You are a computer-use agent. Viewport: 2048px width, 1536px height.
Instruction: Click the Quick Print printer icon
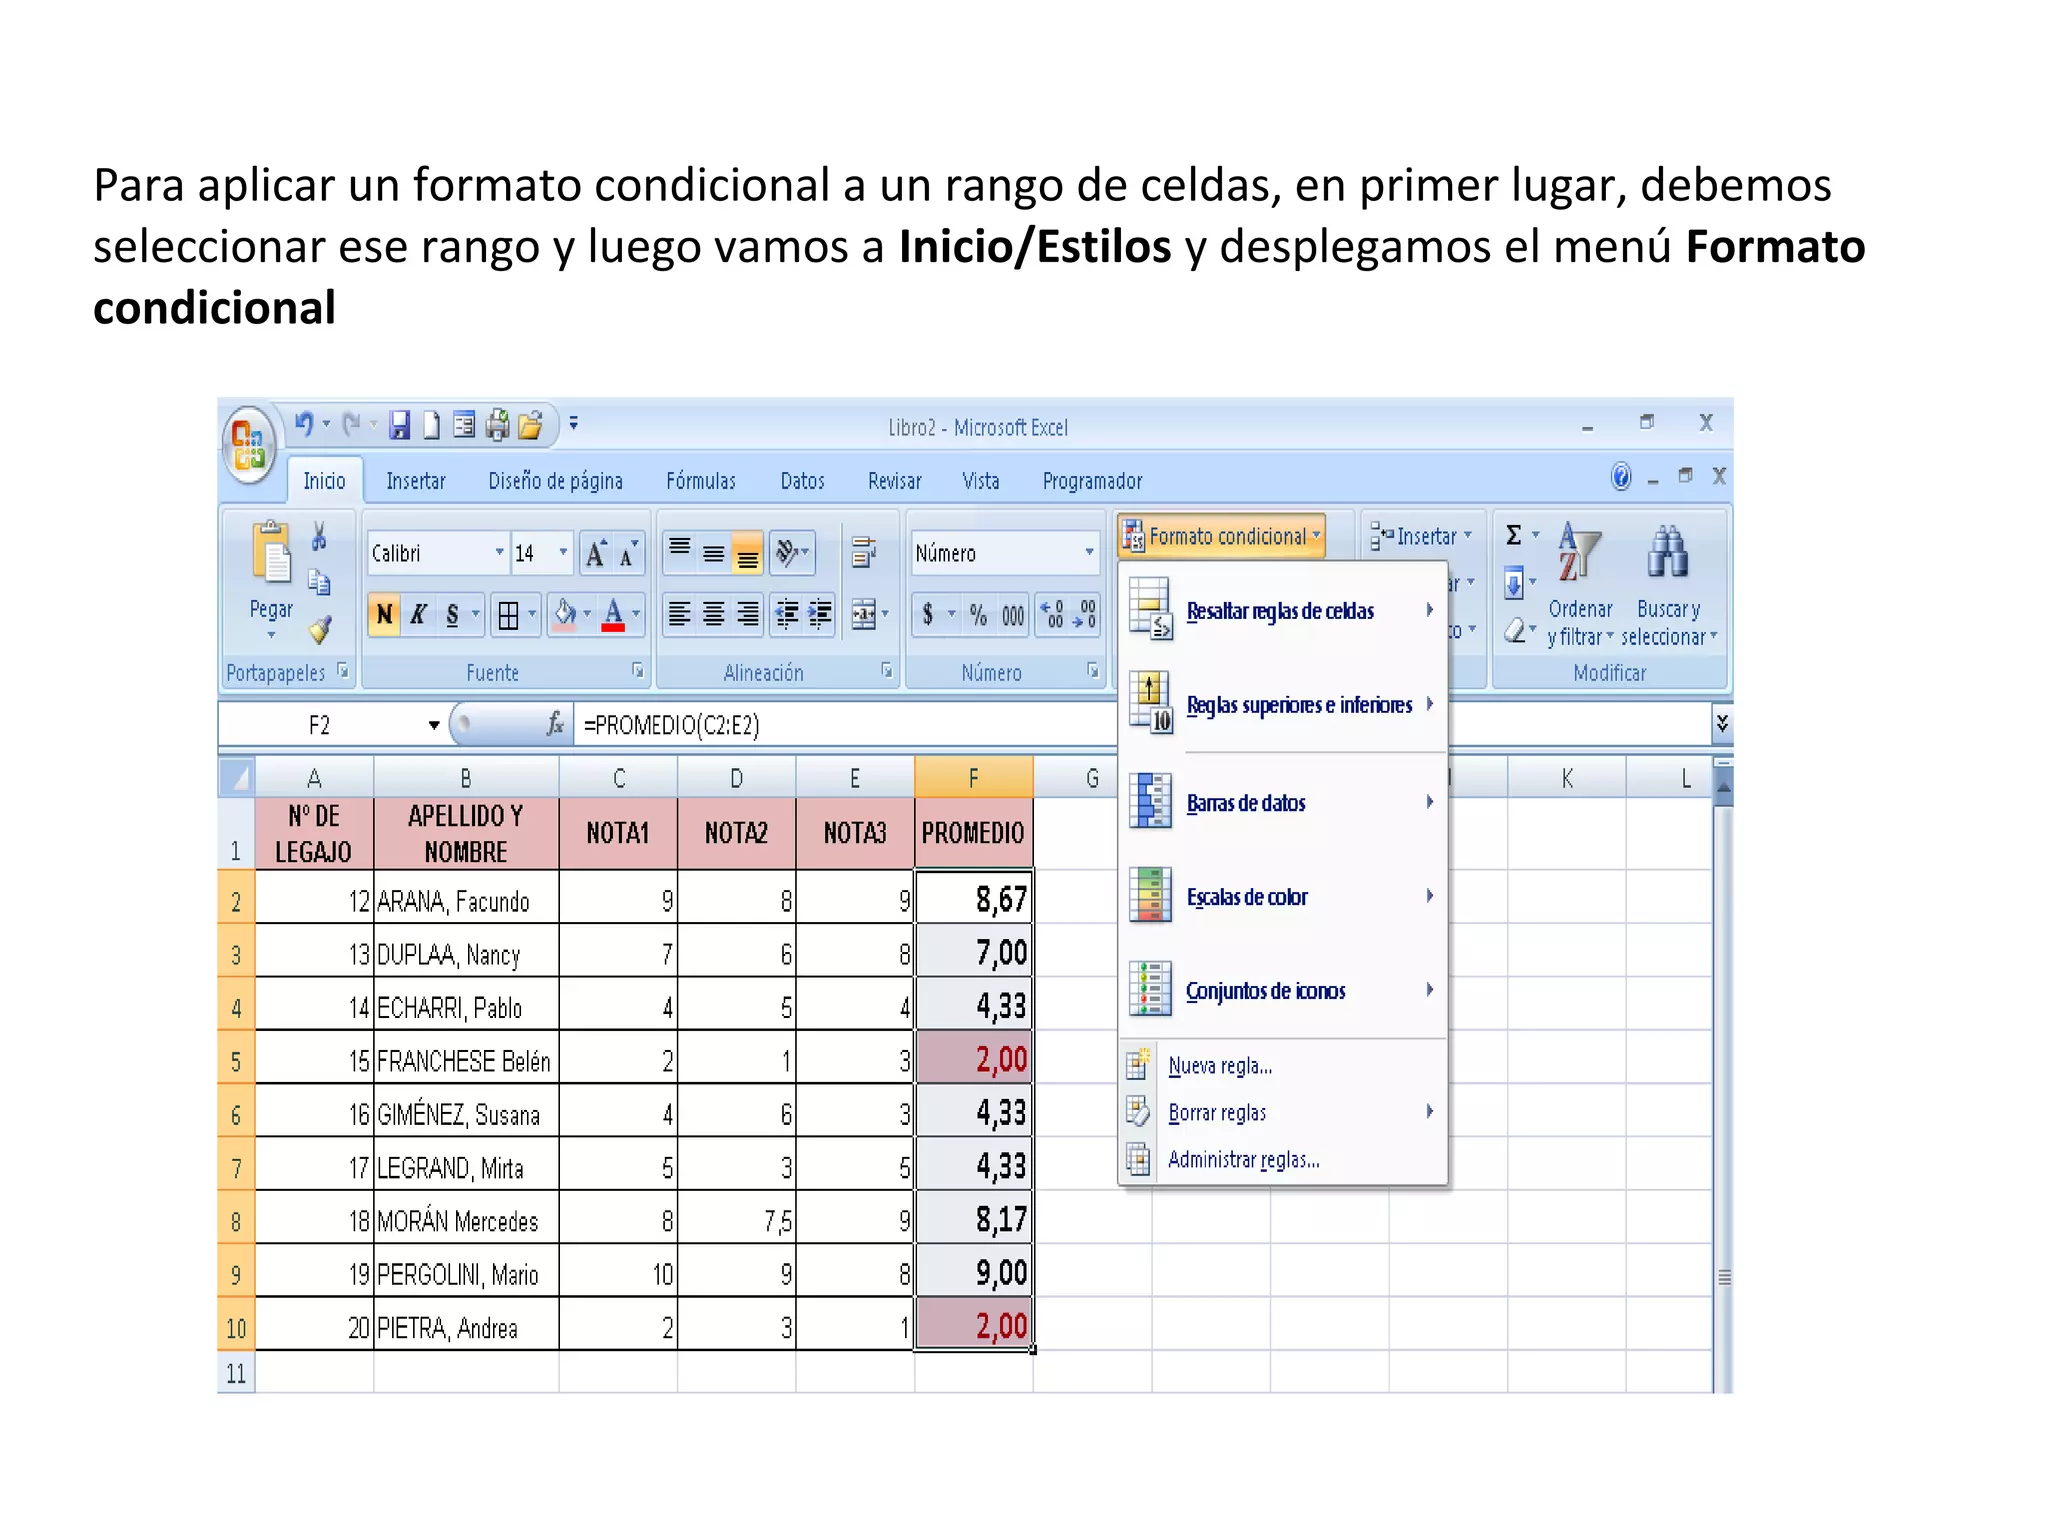[x=497, y=426]
